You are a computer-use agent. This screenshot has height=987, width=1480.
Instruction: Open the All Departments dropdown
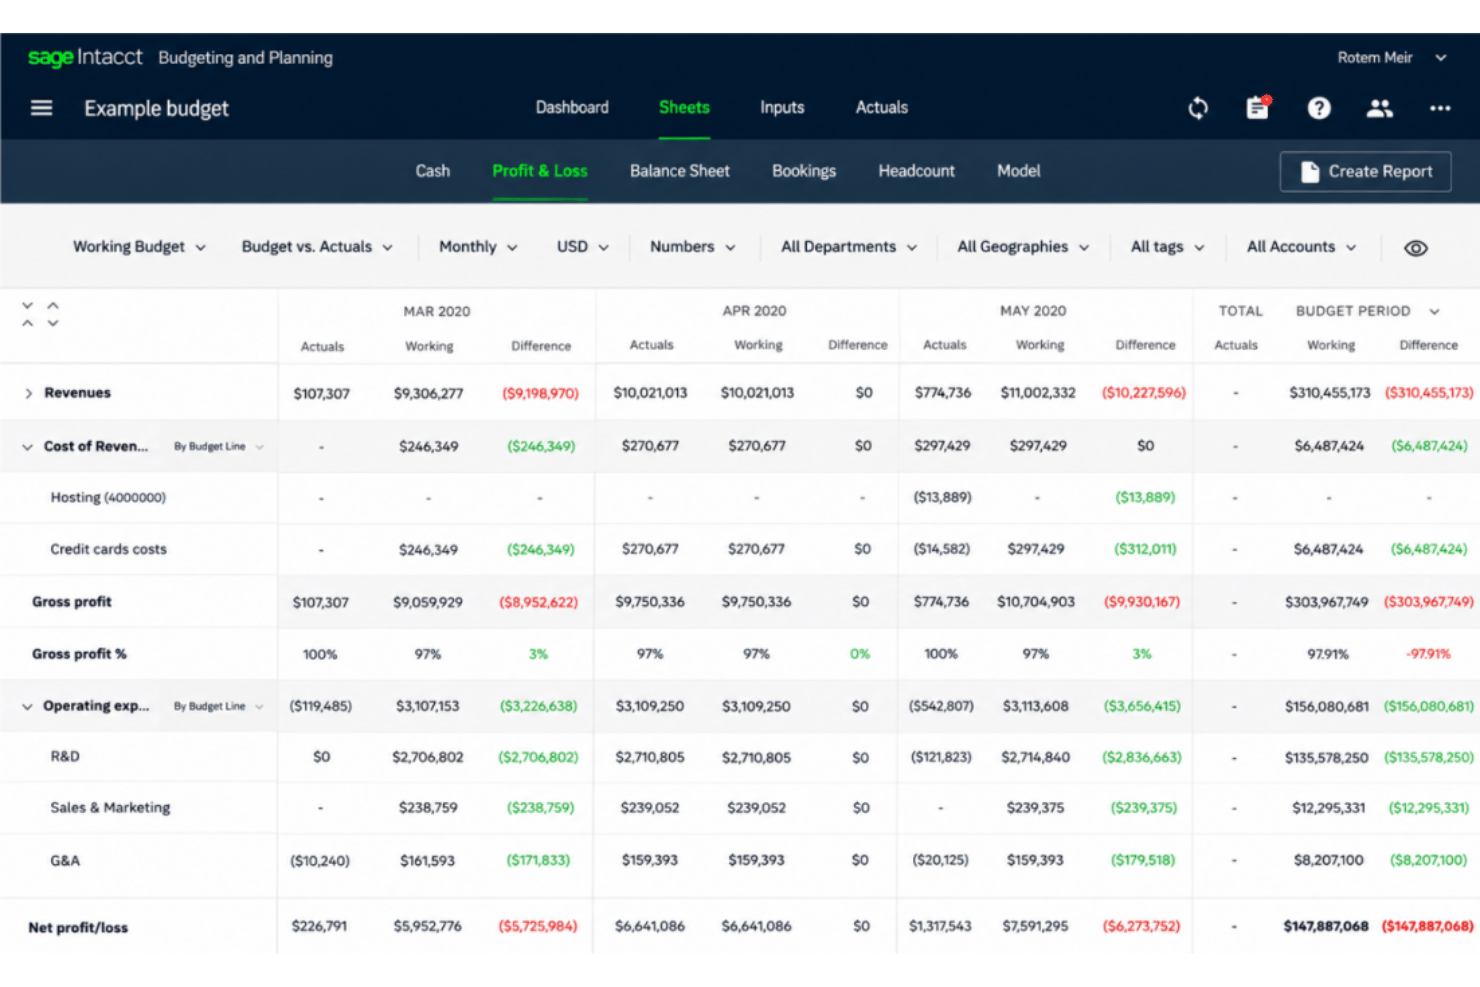coord(849,247)
